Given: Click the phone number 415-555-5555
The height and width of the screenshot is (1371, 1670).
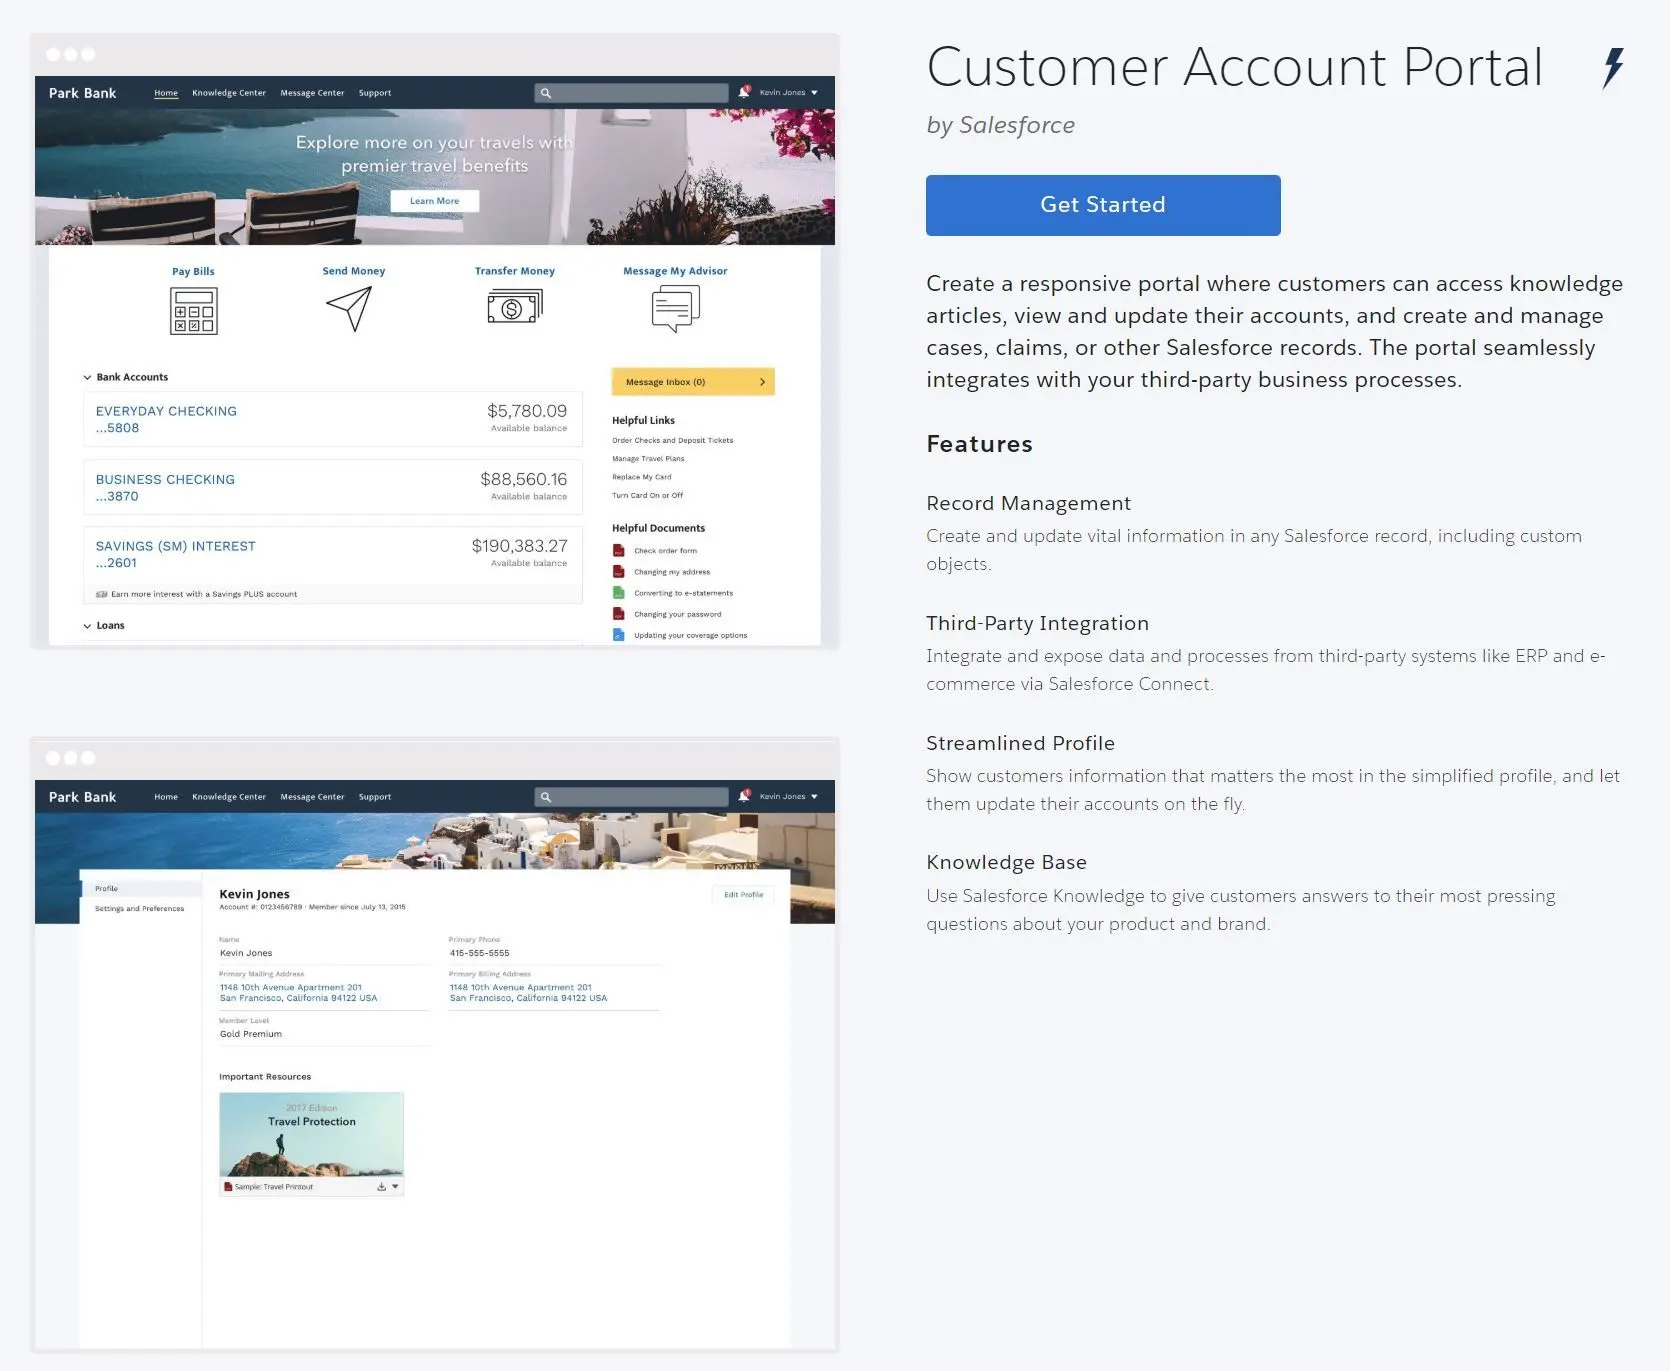Looking at the screenshot, I should tap(479, 953).
